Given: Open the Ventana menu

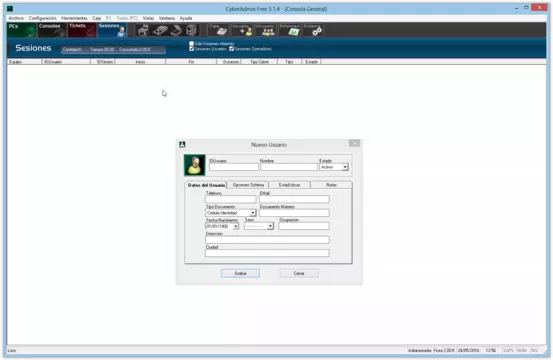Looking at the screenshot, I should pyautogui.click(x=166, y=18).
